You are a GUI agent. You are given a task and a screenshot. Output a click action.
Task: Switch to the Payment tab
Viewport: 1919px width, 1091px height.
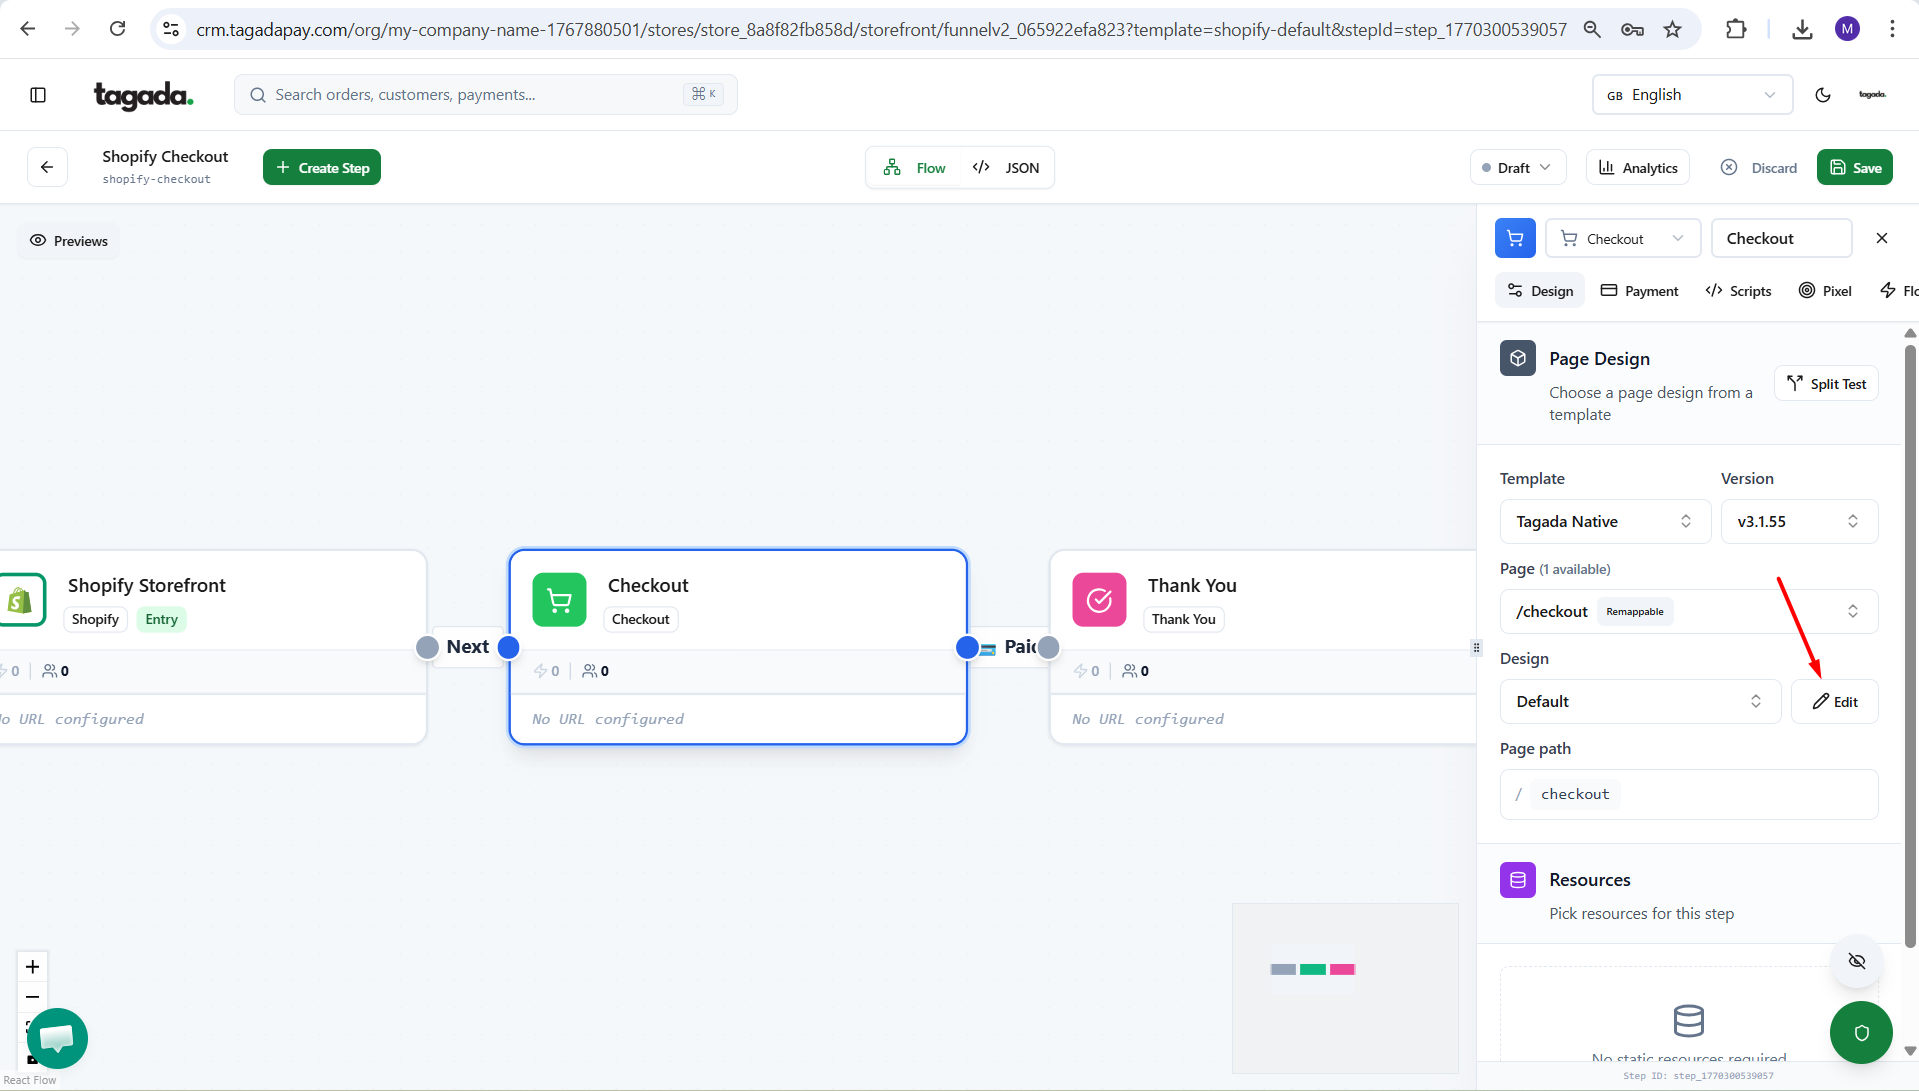[x=1639, y=291]
